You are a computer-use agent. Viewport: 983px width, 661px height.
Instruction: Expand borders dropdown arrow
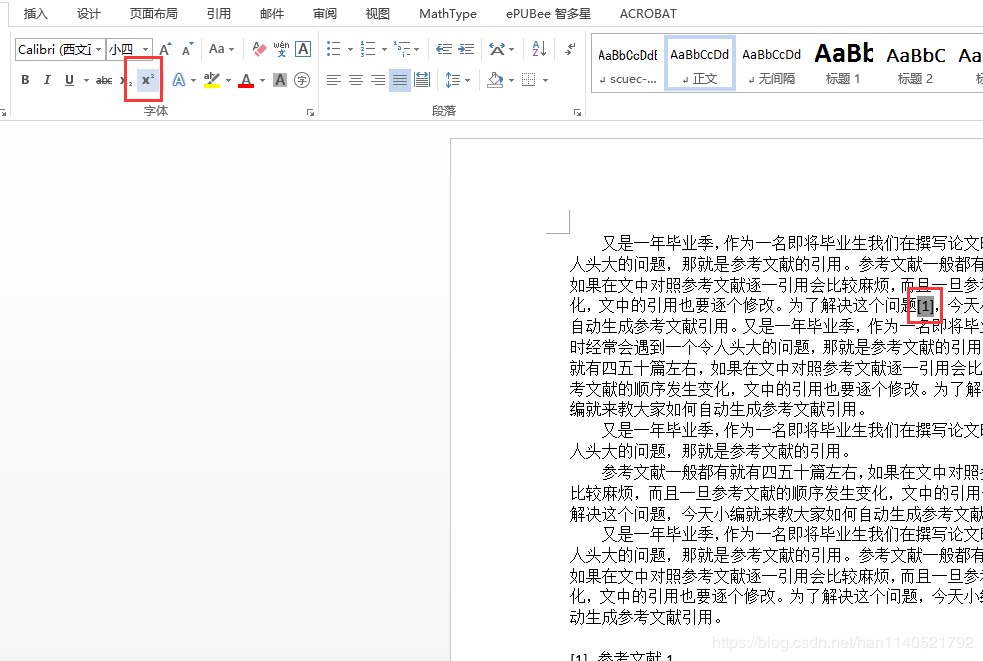(x=545, y=80)
